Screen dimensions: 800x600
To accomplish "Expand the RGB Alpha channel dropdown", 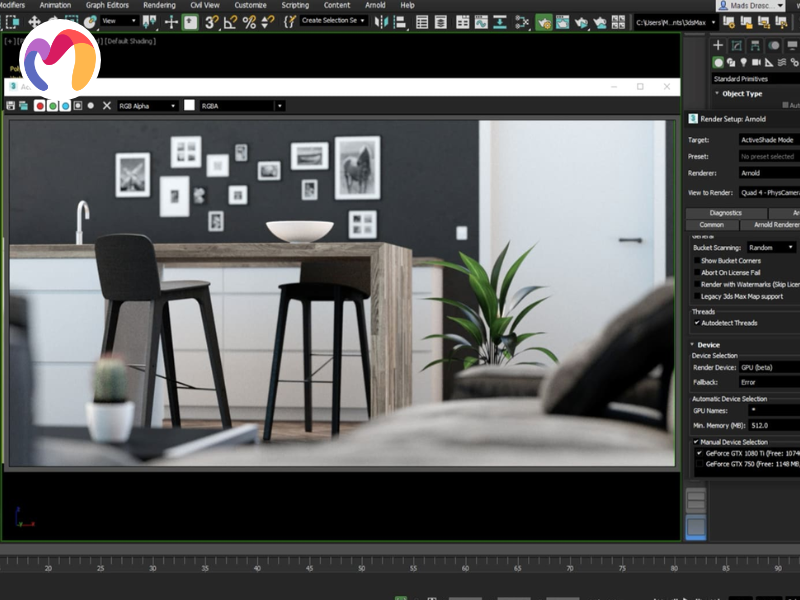I will tap(147, 105).
